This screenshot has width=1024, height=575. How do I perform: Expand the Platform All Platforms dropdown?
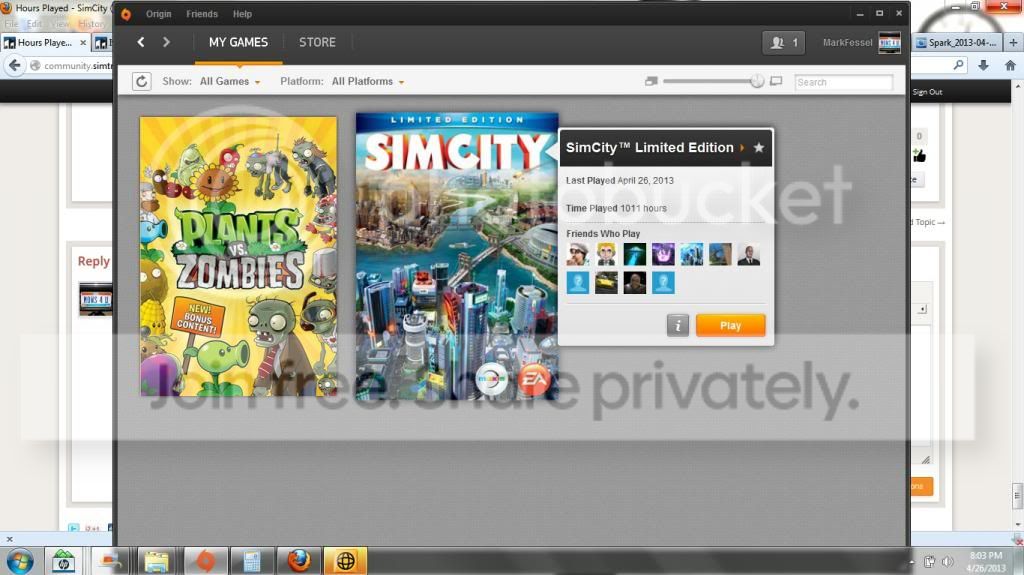coord(368,81)
